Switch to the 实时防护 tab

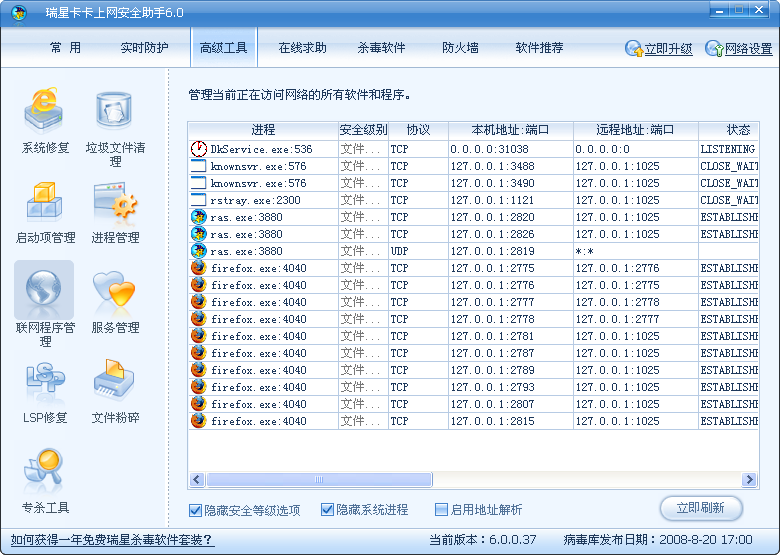point(145,48)
